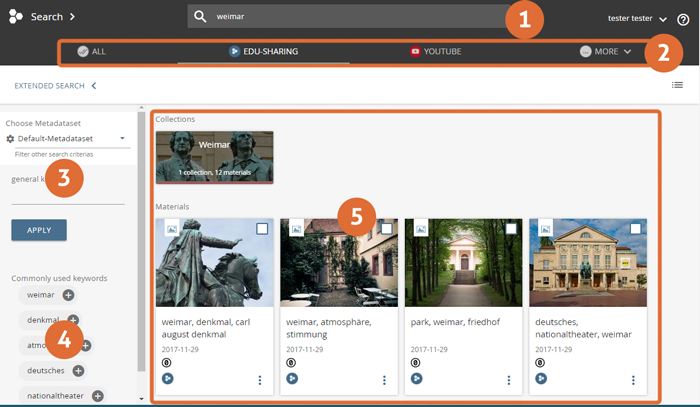700x407 pixels.
Task: Add 'nationaltheater' keyword with plus icon
Action: (98, 396)
